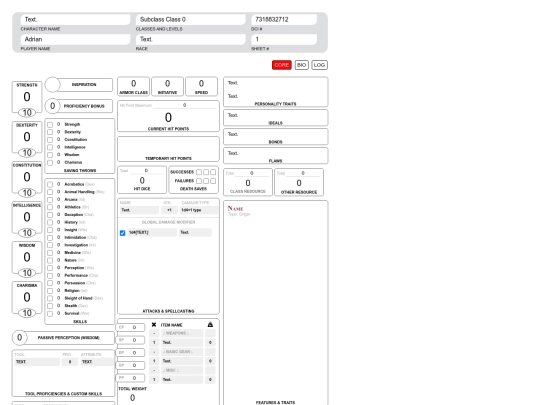Image resolution: width=540 pixels, height=405 pixels.
Task: Click the Character Name field
Action: pyautogui.click(x=75, y=20)
